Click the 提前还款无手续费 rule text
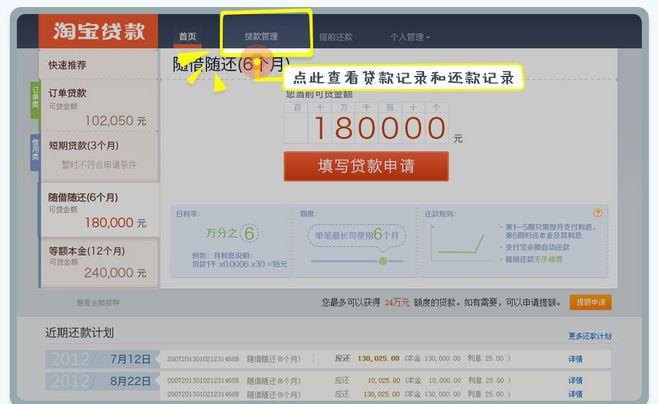Screen dimensions: 658x404 point(534,259)
